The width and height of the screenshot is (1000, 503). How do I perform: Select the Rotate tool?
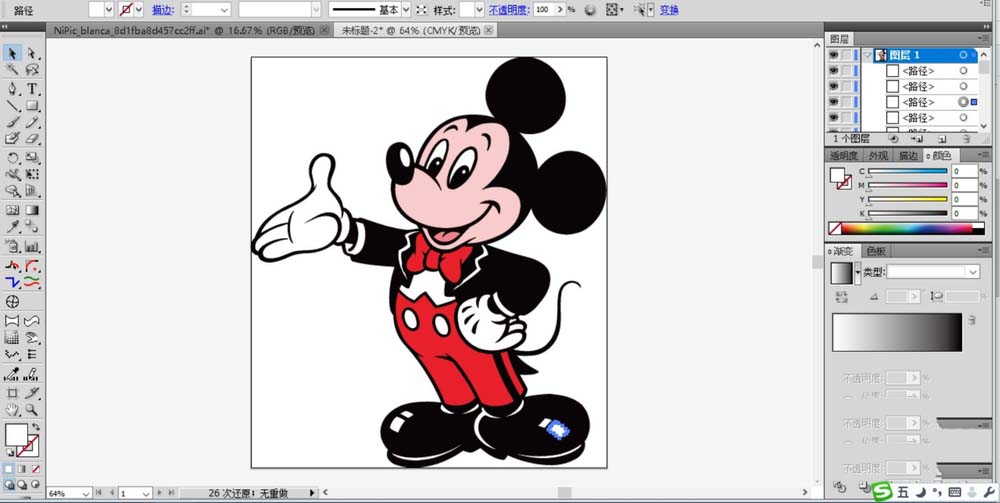12,158
